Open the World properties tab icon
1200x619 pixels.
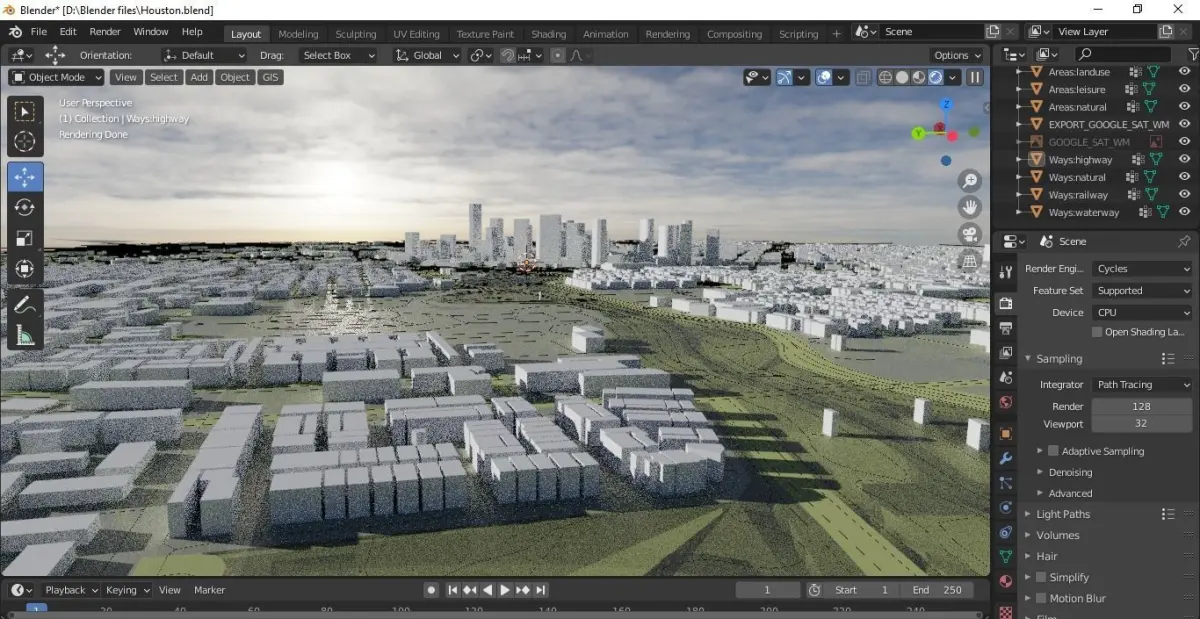tap(1006, 403)
